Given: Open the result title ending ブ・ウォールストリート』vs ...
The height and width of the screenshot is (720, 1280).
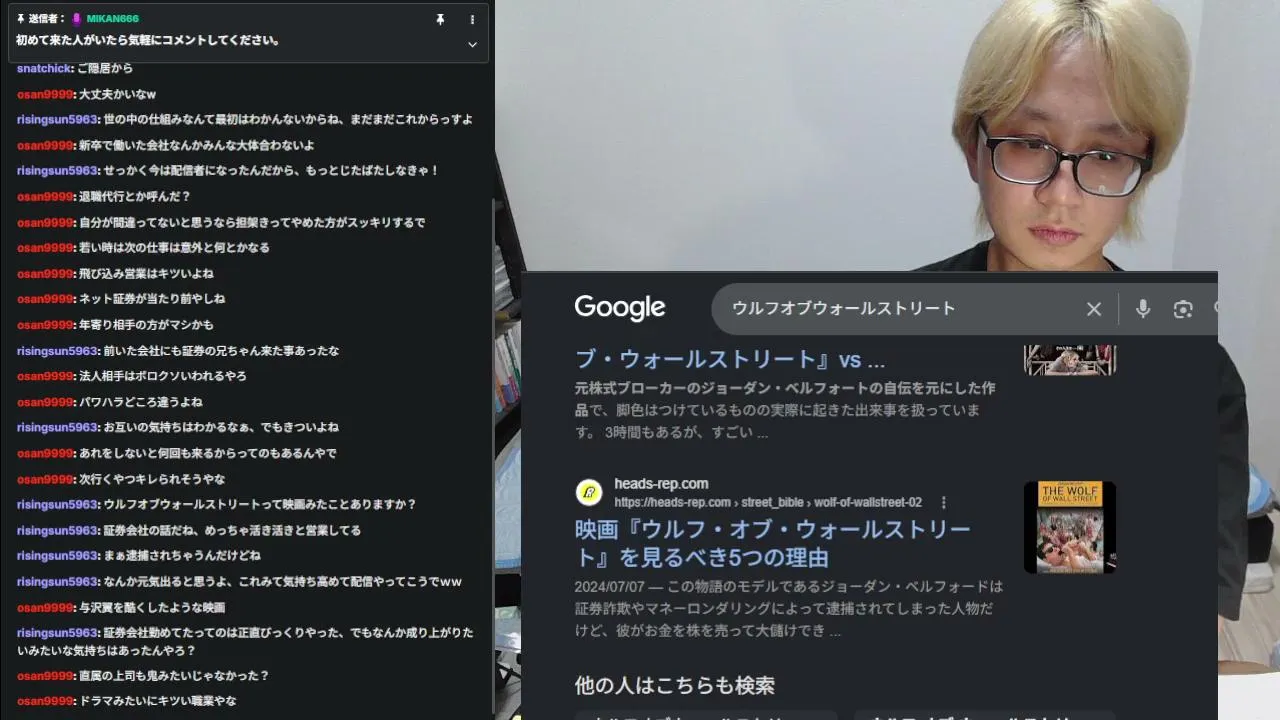Looking at the screenshot, I should click(730, 360).
